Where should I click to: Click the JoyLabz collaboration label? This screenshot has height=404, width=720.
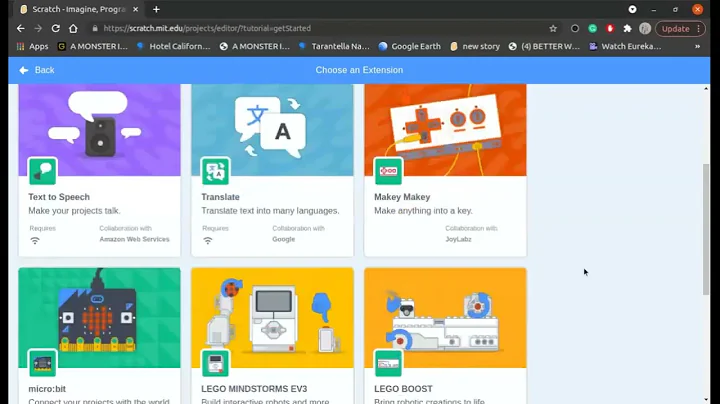click(458, 239)
